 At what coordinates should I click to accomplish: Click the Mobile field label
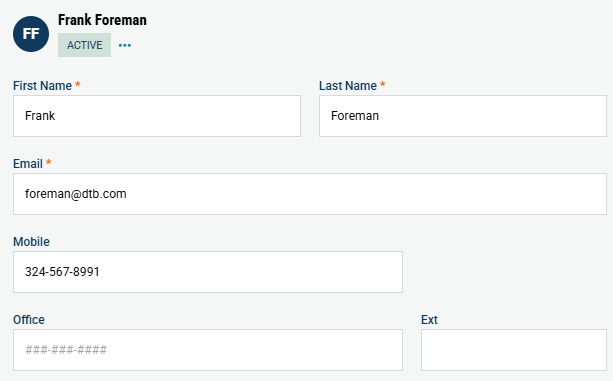tap(31, 241)
